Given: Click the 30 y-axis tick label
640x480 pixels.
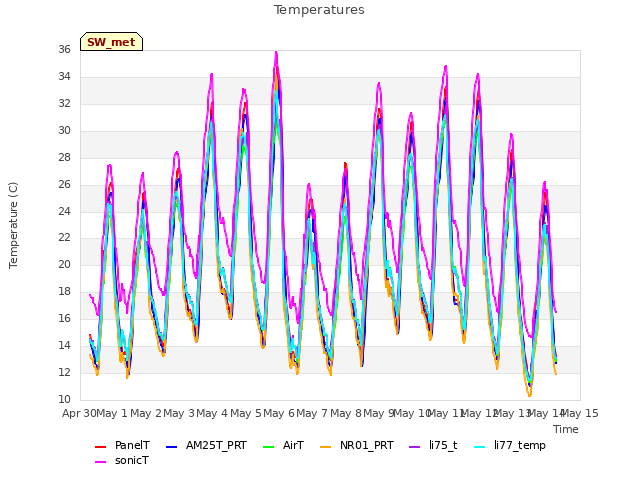Looking at the screenshot, I should [x=64, y=130].
